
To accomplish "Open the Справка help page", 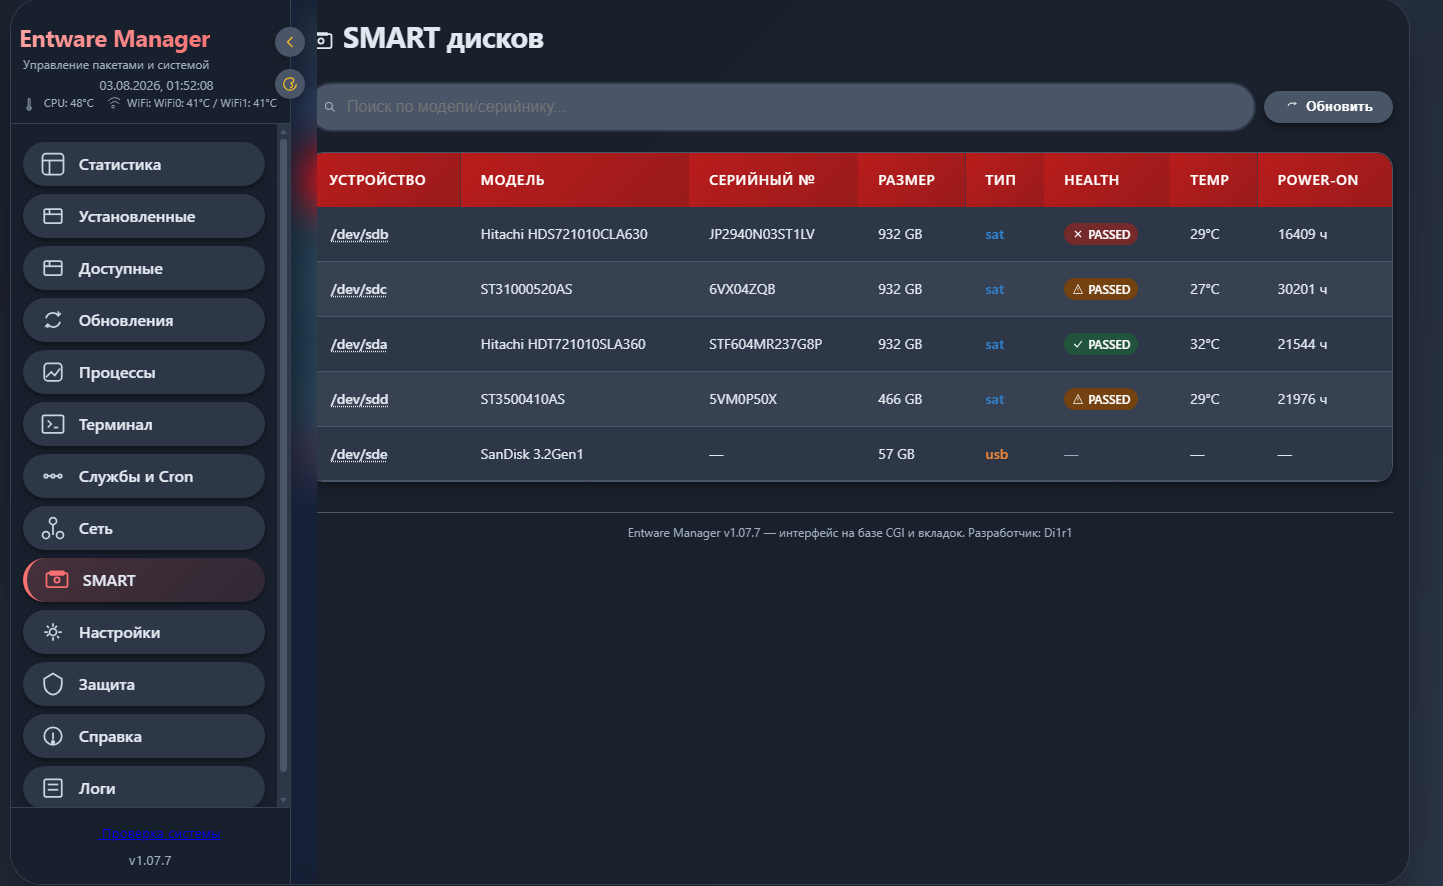I will pos(144,736).
